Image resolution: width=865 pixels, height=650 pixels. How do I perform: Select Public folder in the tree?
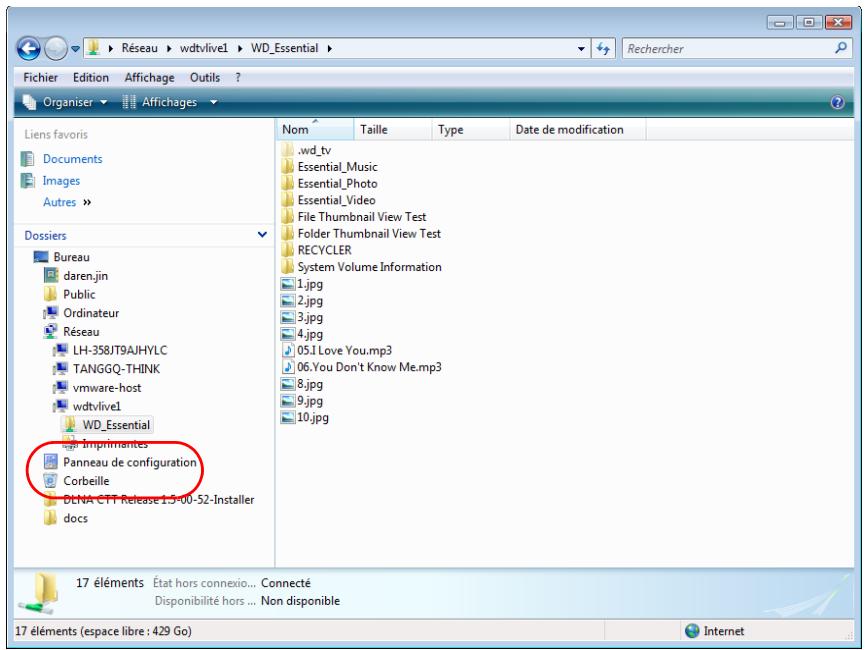[x=79, y=295]
